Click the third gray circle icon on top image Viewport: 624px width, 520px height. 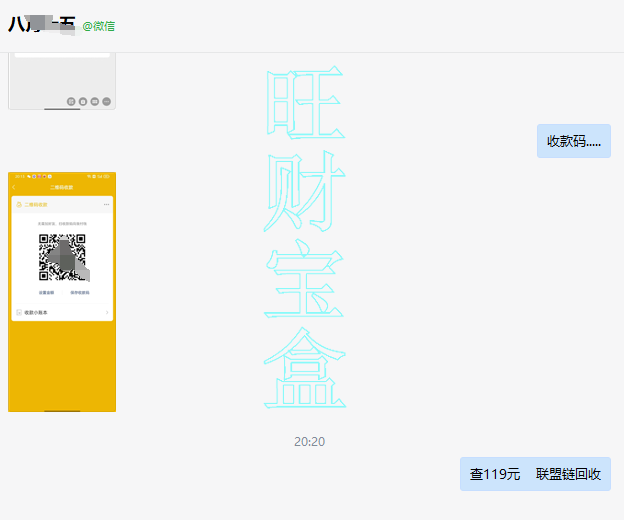pos(95,101)
